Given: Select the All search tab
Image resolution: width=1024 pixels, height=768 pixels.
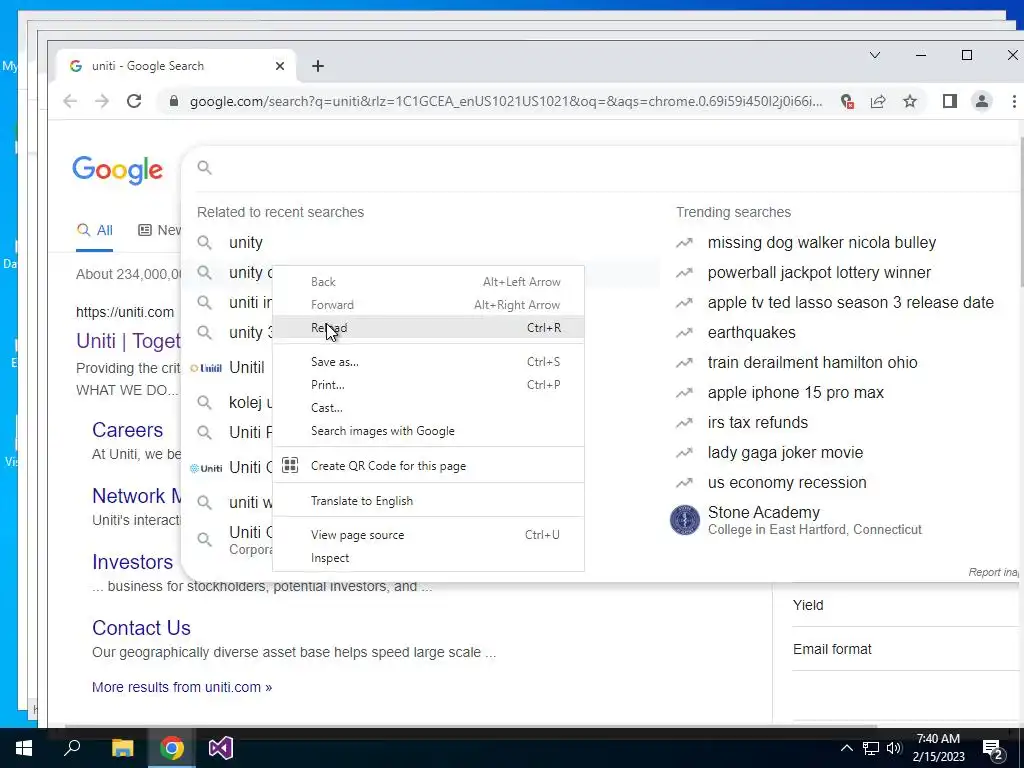Looking at the screenshot, I should (x=95, y=231).
